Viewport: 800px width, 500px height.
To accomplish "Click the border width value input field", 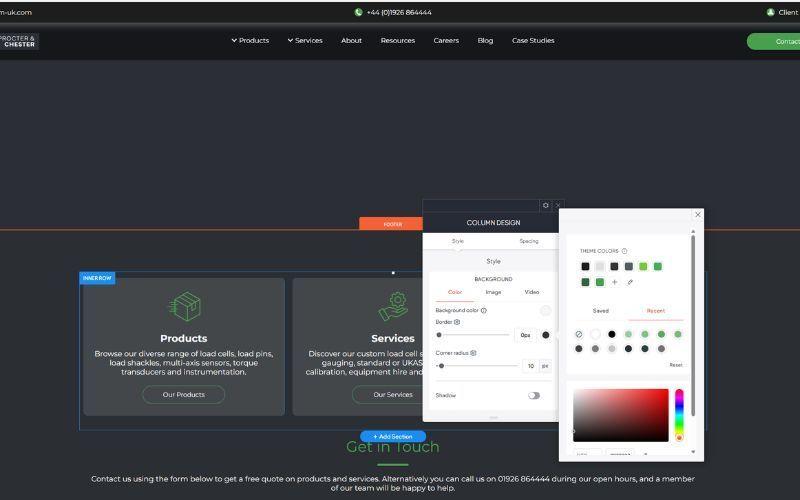I will (x=526, y=335).
